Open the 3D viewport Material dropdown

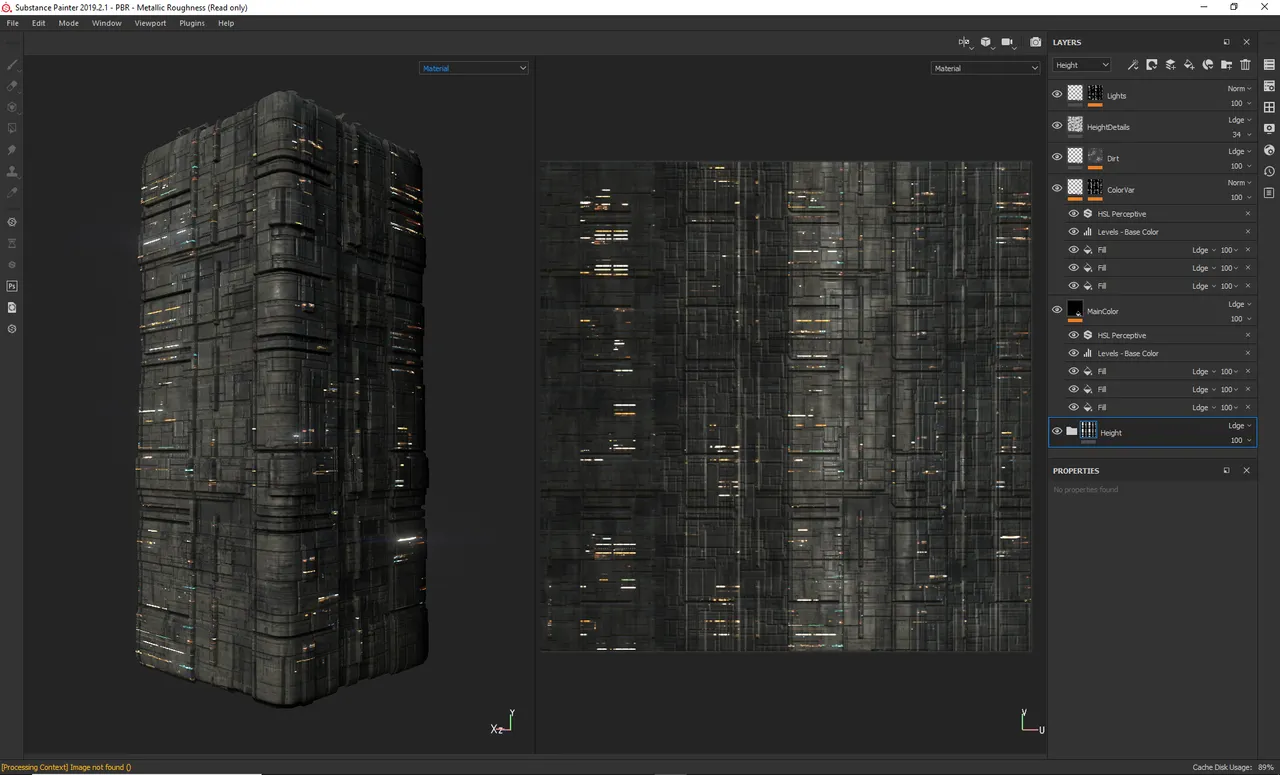[x=473, y=68]
